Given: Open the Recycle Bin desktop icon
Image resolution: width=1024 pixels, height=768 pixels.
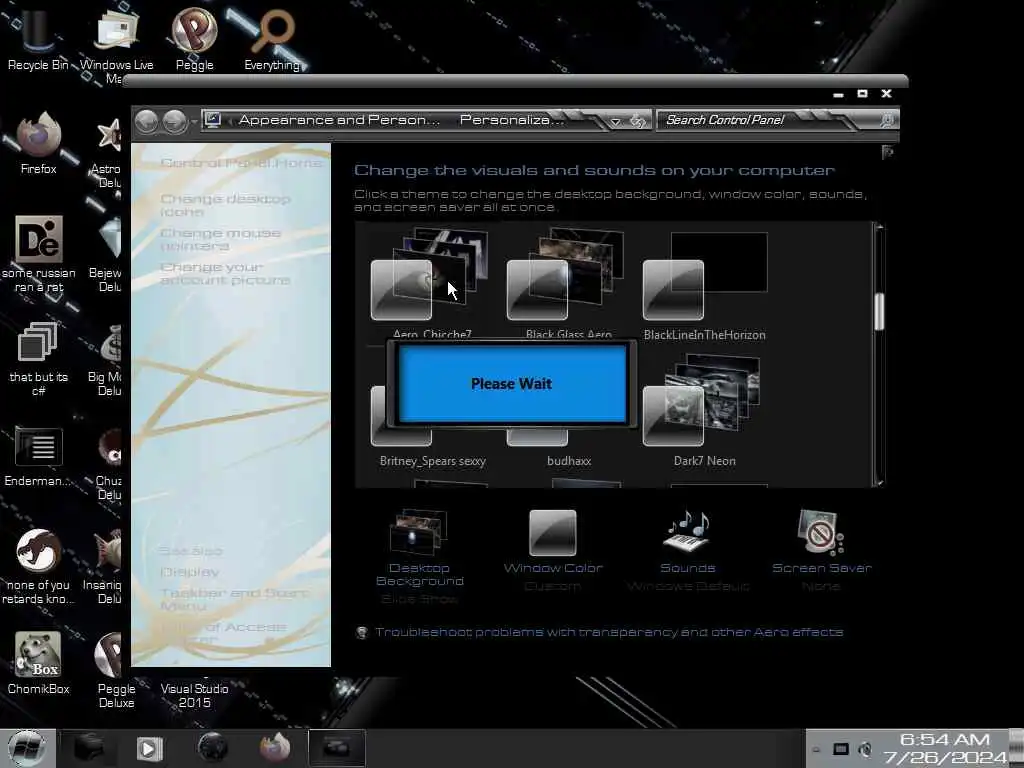Looking at the screenshot, I should (x=38, y=38).
